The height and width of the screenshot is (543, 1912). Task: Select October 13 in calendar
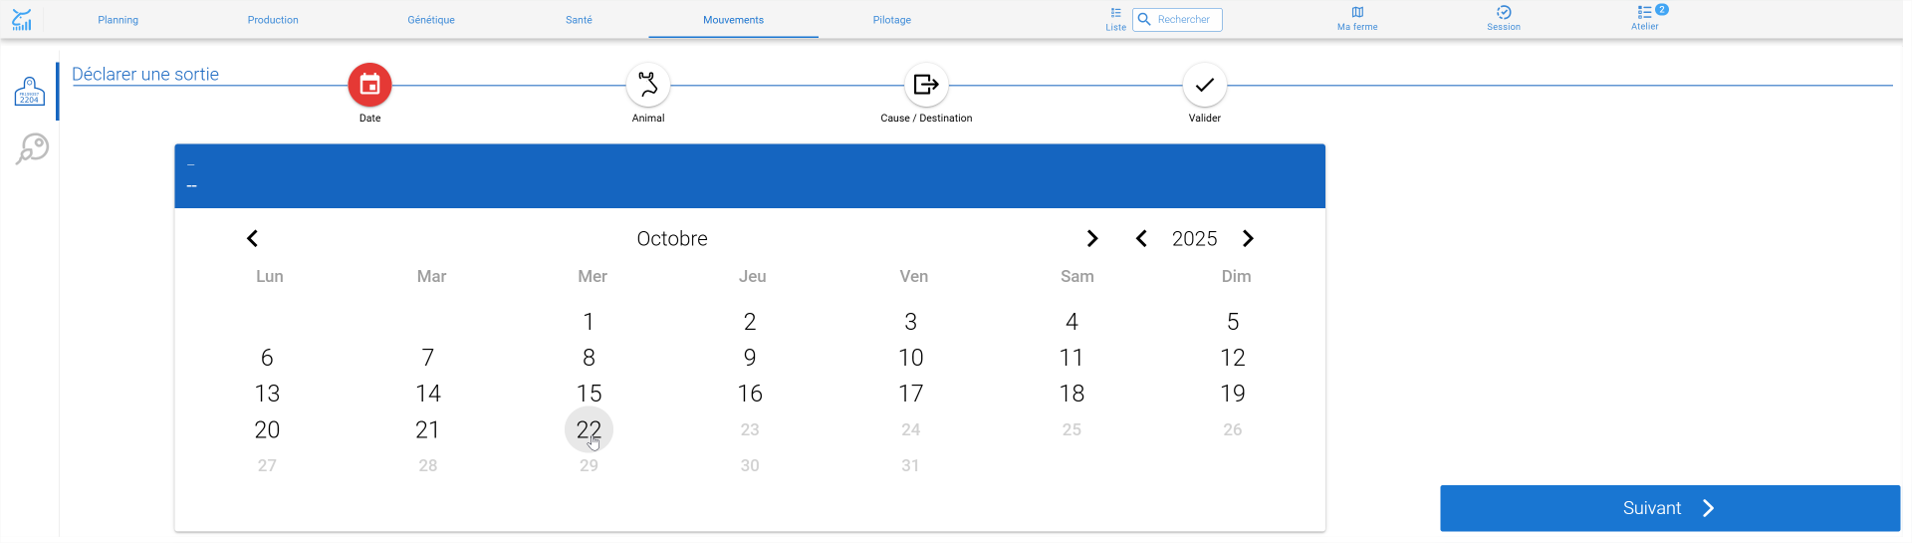coord(267,393)
